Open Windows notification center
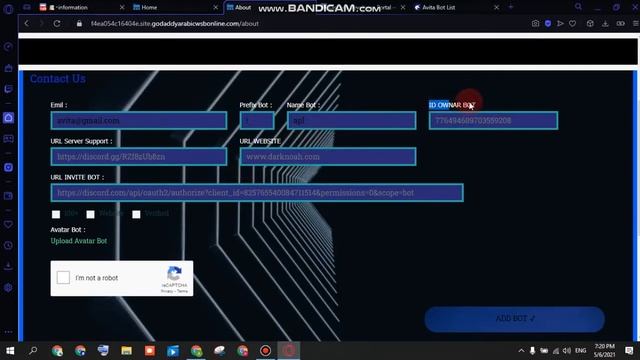The width and height of the screenshot is (640, 360). click(629, 351)
